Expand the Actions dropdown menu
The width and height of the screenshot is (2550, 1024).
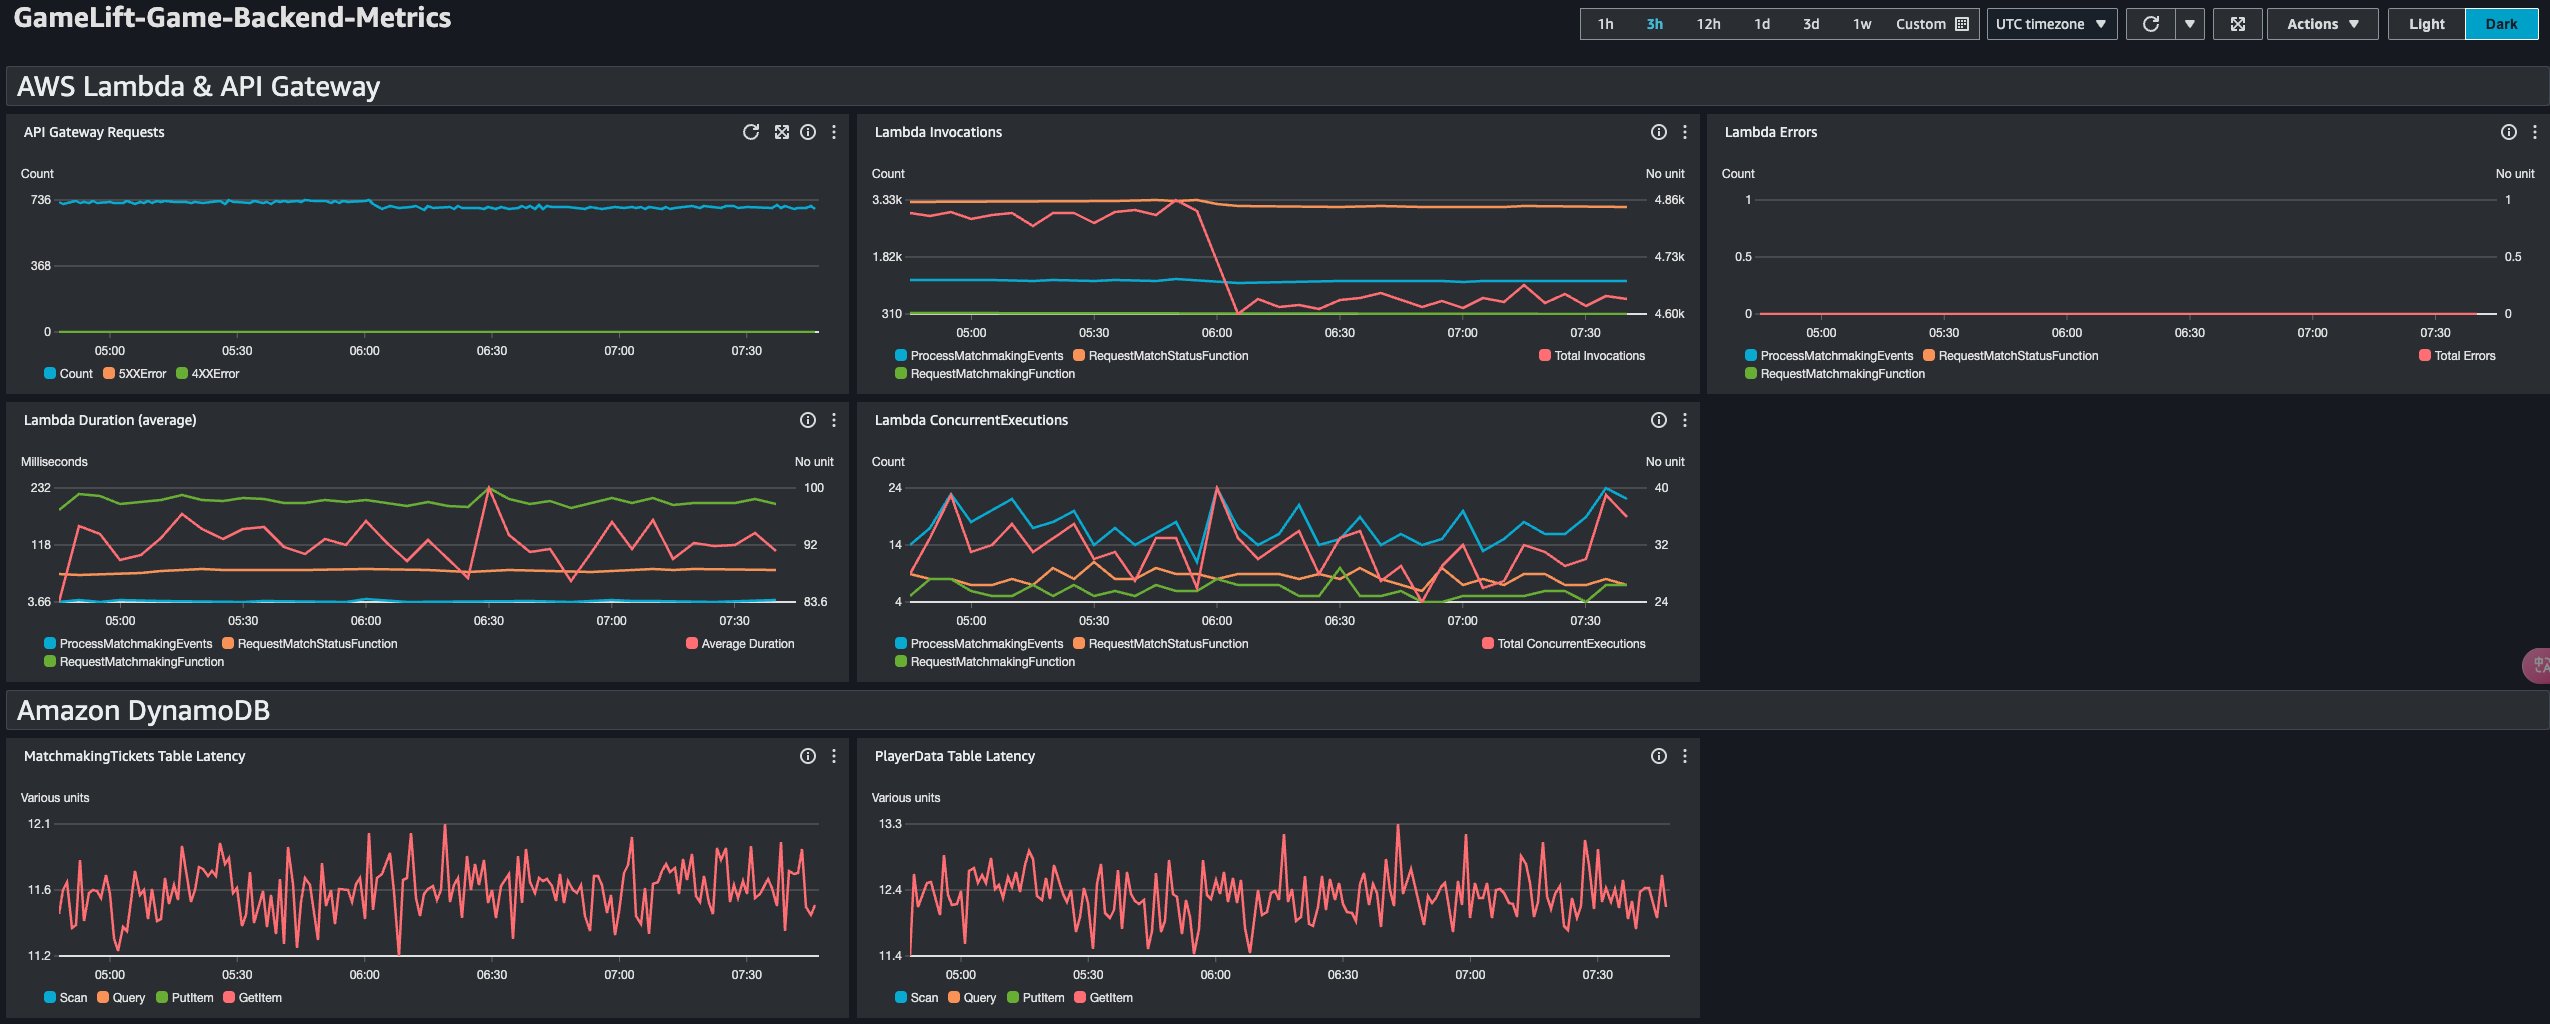[x=2322, y=24]
